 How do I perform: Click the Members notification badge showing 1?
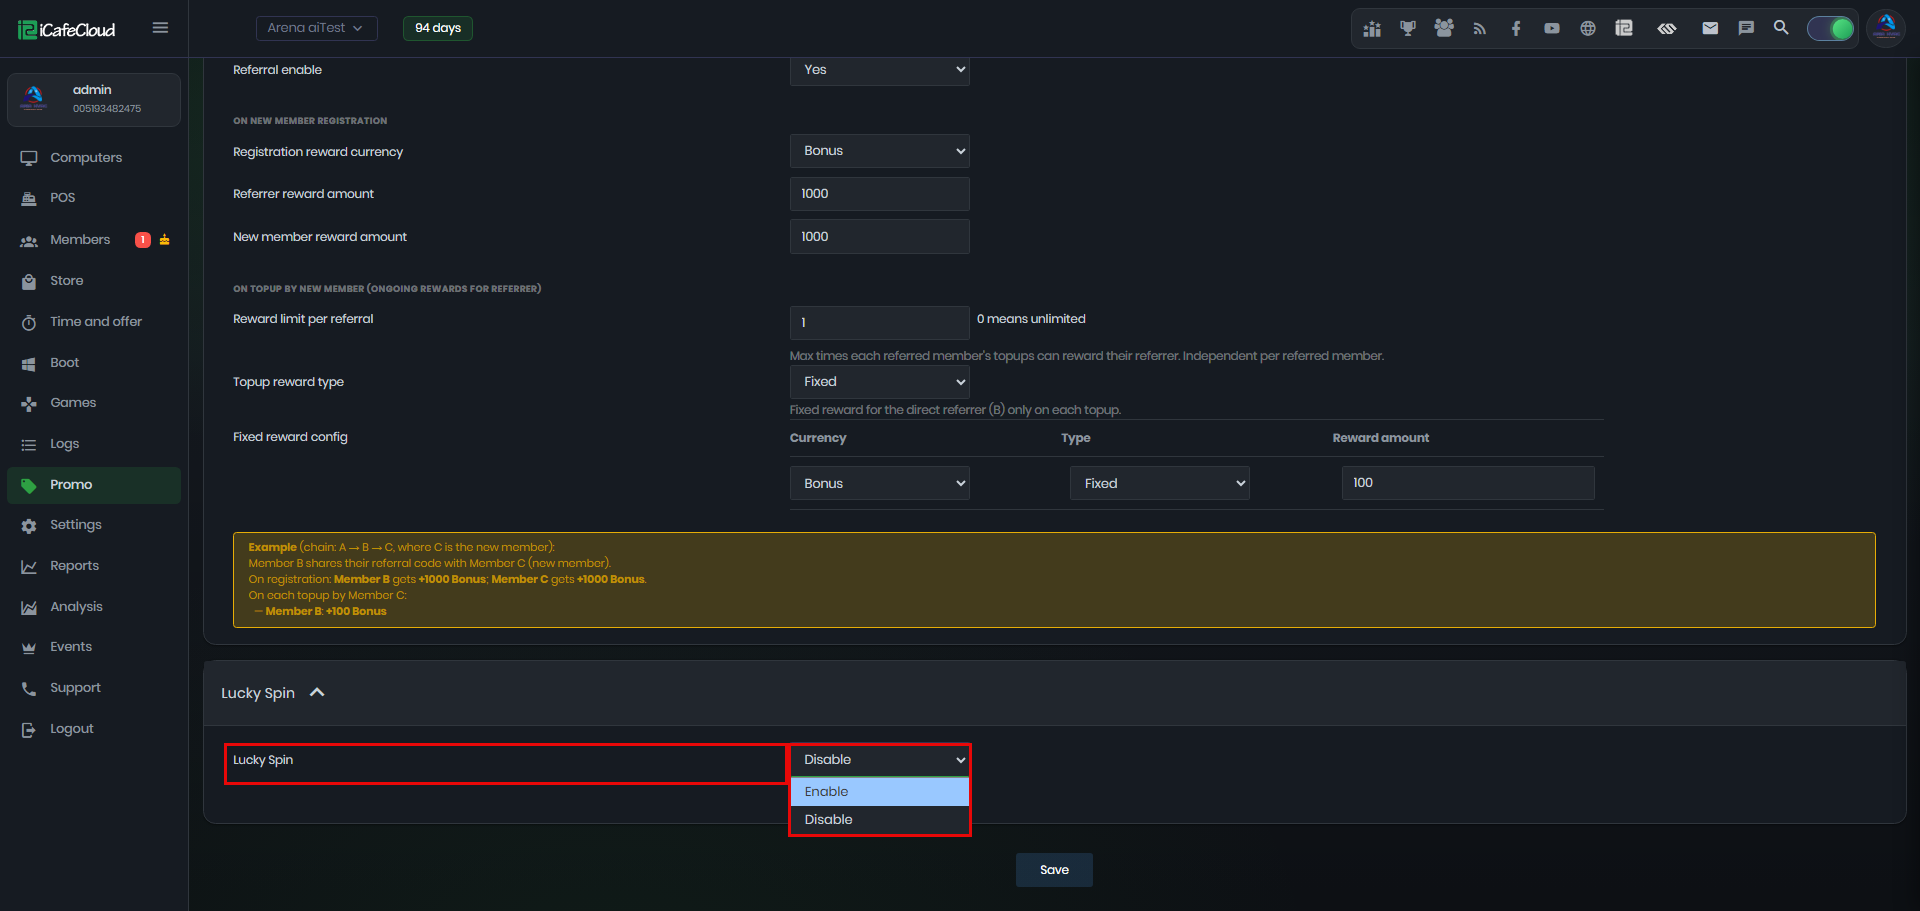143,240
